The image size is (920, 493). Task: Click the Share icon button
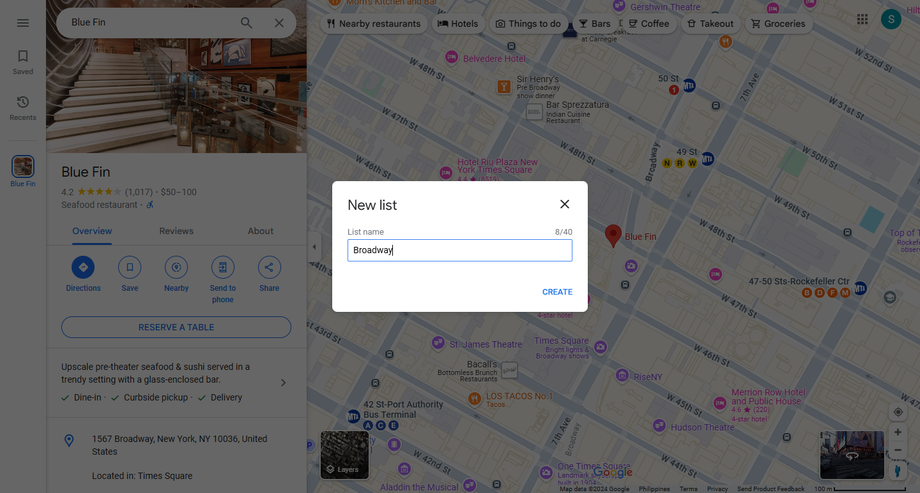(269, 267)
